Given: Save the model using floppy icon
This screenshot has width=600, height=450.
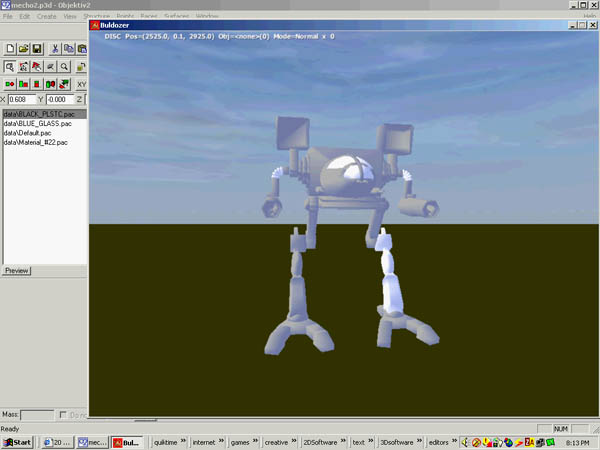Looking at the screenshot, I should click(37, 49).
